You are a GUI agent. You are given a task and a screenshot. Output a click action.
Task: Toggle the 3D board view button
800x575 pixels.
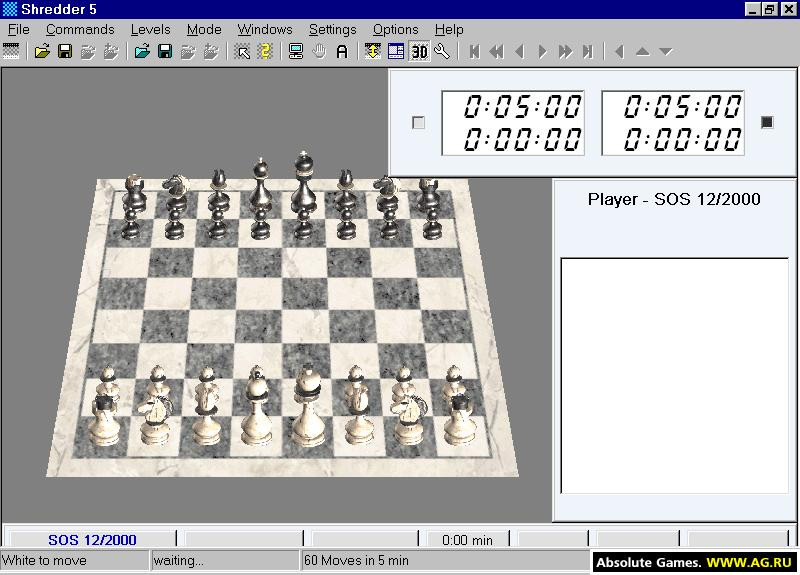pyautogui.click(x=419, y=51)
